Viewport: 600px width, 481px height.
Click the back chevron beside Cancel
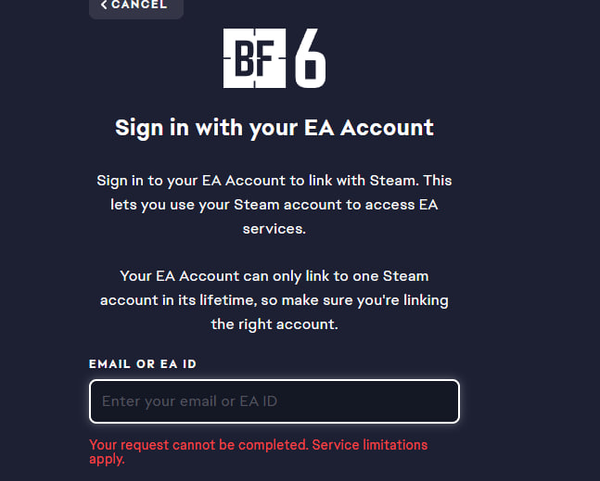pos(104,5)
